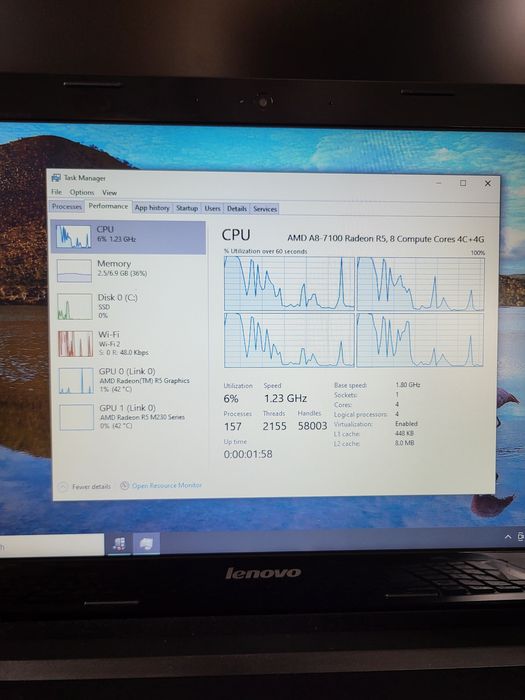Open Resource Monitor link

(x=167, y=485)
